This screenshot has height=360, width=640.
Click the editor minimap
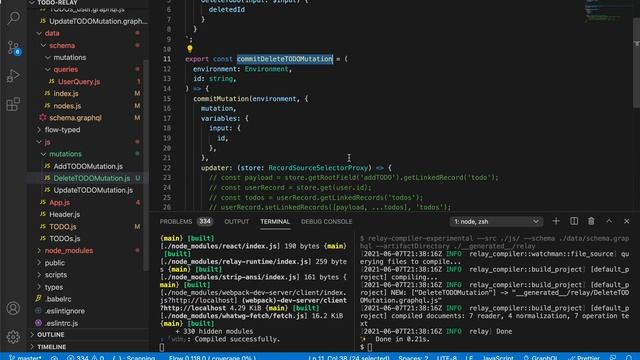(608, 12)
